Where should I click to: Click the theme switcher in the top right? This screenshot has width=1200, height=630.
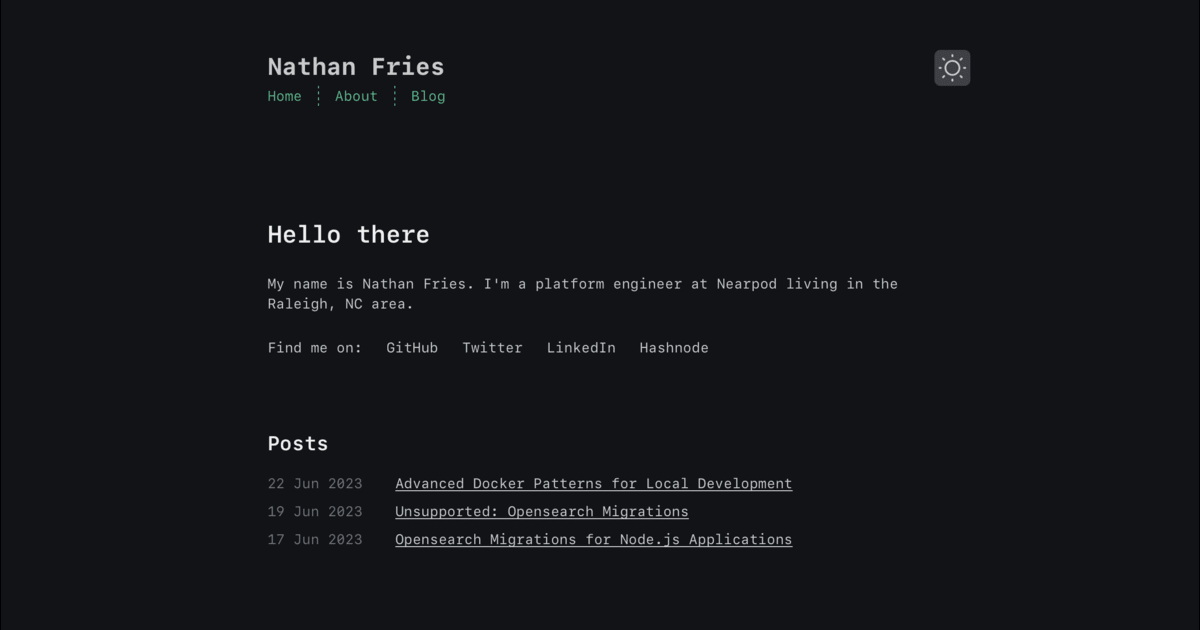click(951, 67)
